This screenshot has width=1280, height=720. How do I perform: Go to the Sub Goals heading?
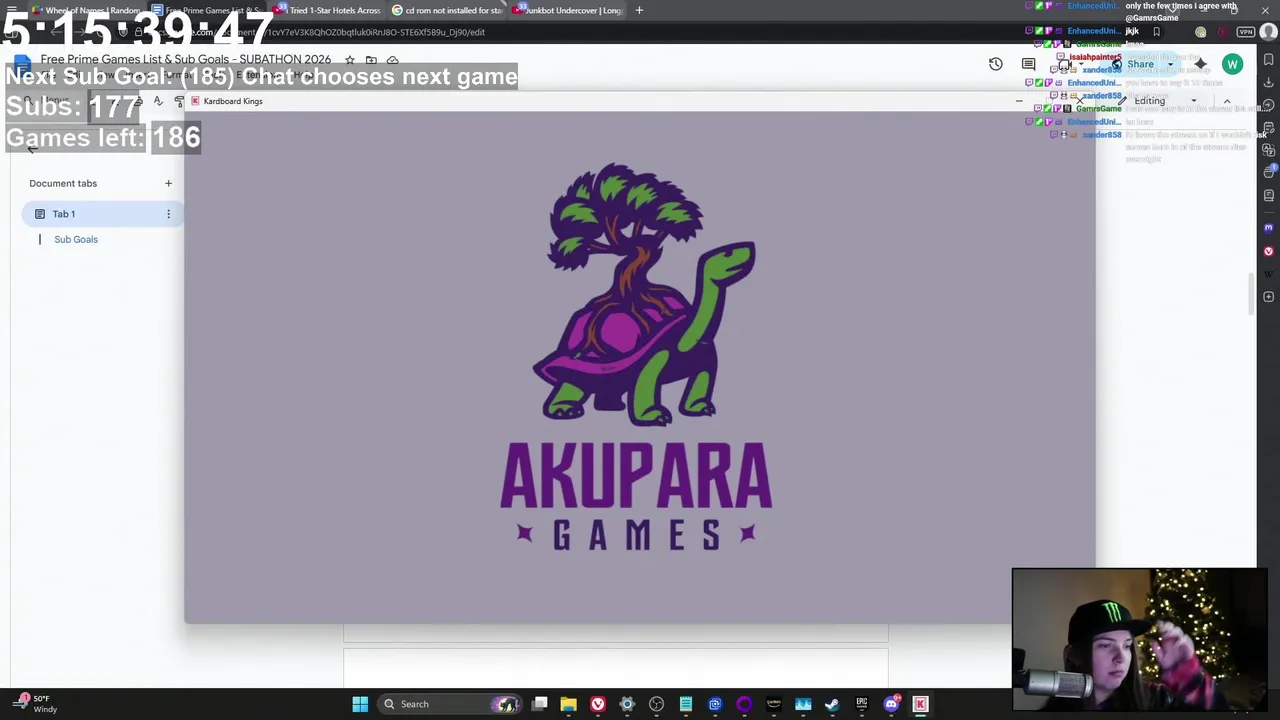click(76, 239)
